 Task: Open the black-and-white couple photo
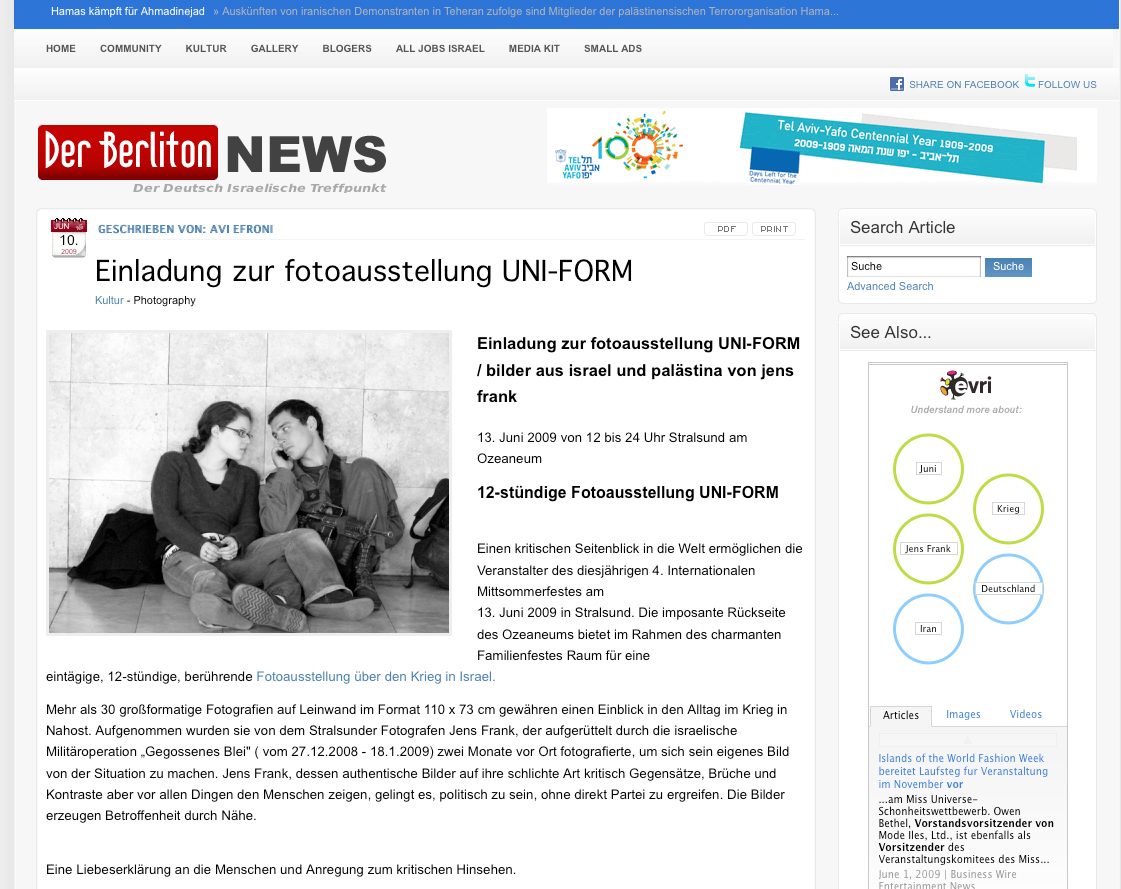pos(249,483)
